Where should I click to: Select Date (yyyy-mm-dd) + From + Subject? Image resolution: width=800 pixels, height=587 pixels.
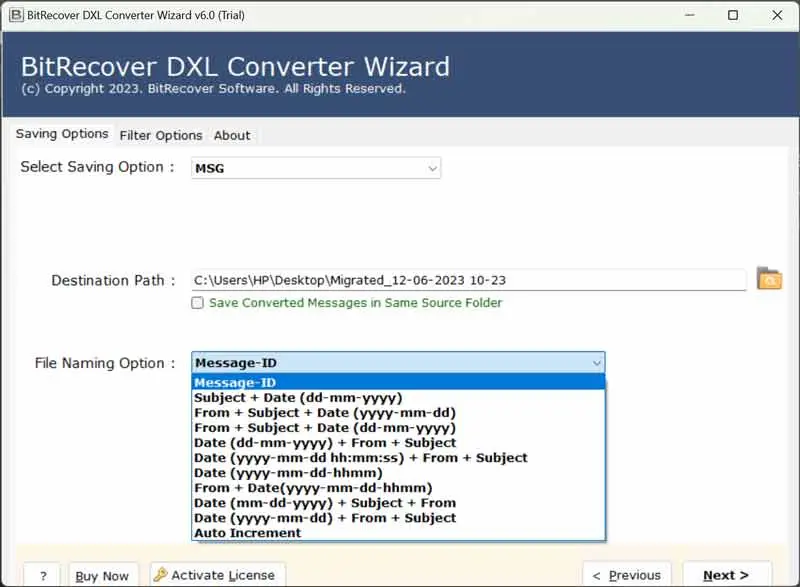pyautogui.click(x=398, y=518)
